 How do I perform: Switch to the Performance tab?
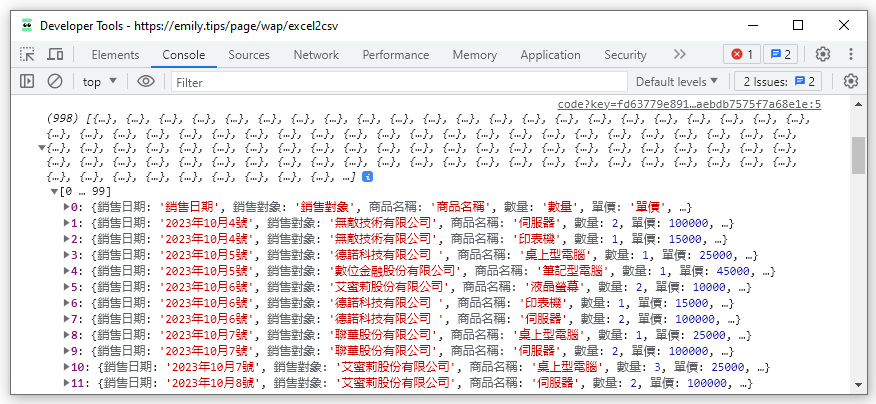pos(396,55)
